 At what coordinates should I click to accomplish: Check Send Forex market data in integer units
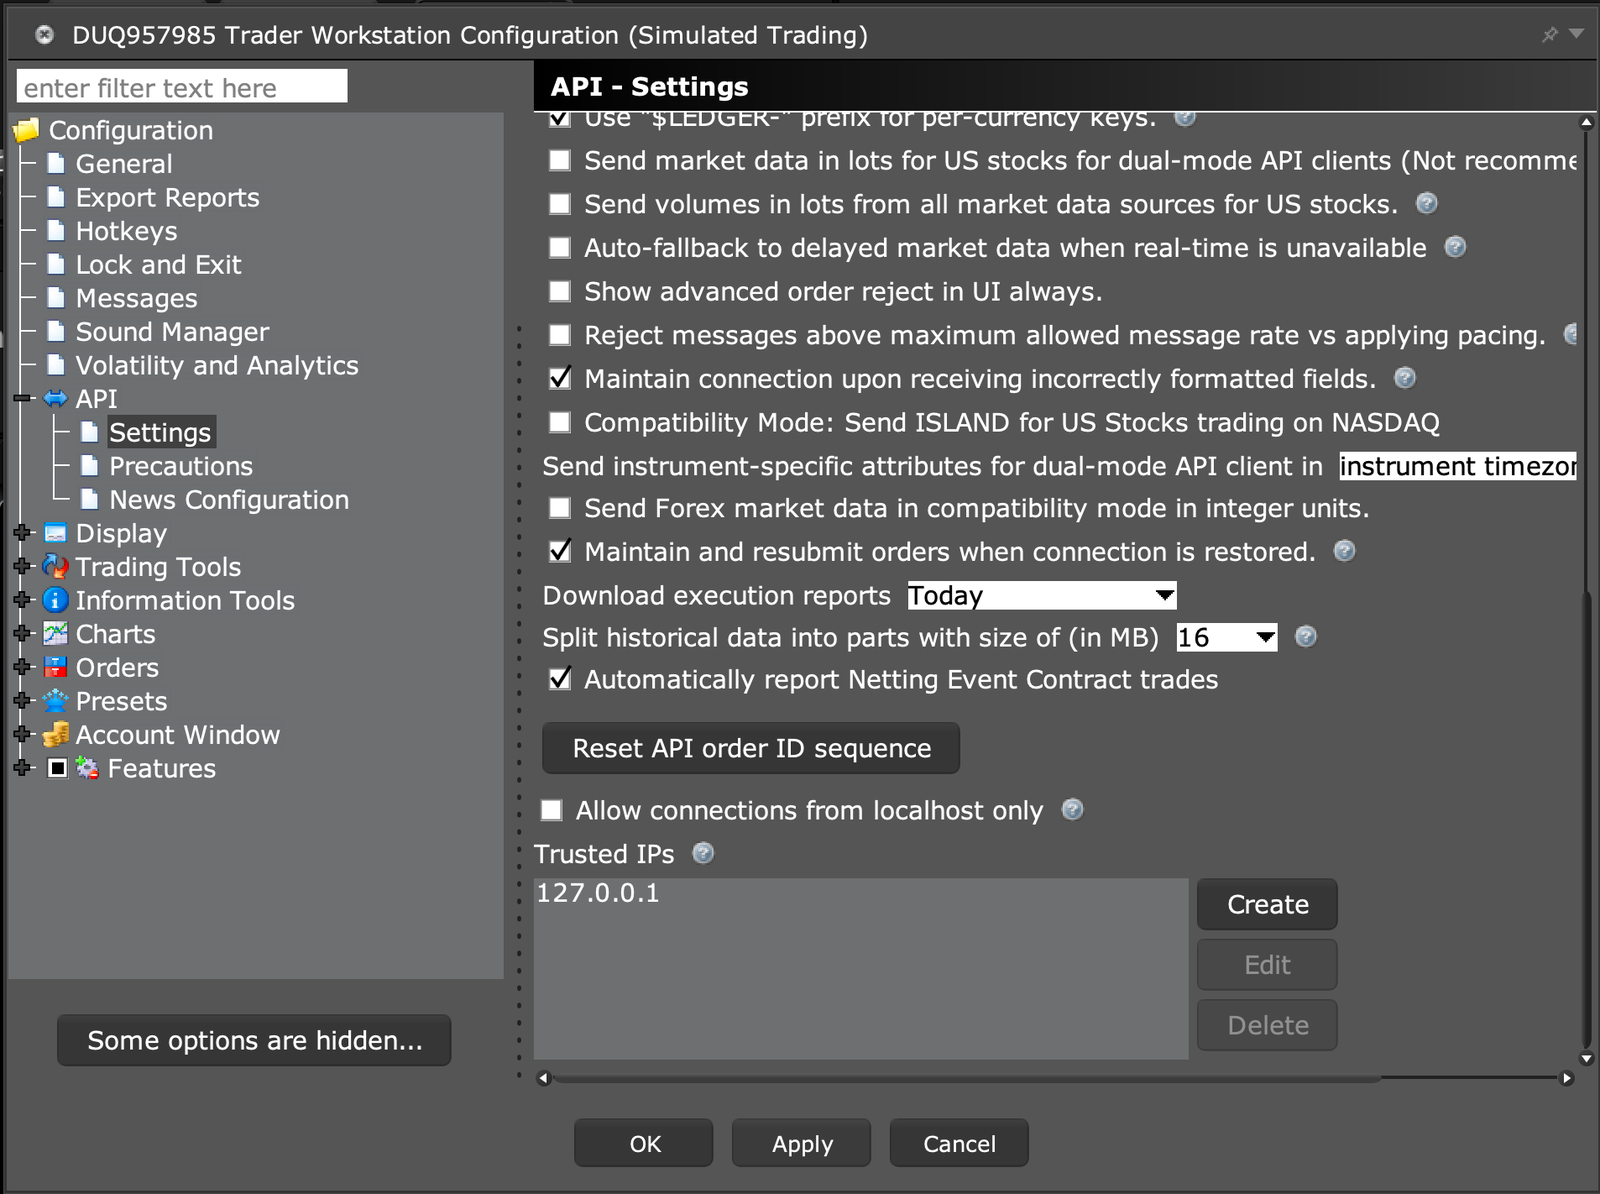[x=560, y=508]
